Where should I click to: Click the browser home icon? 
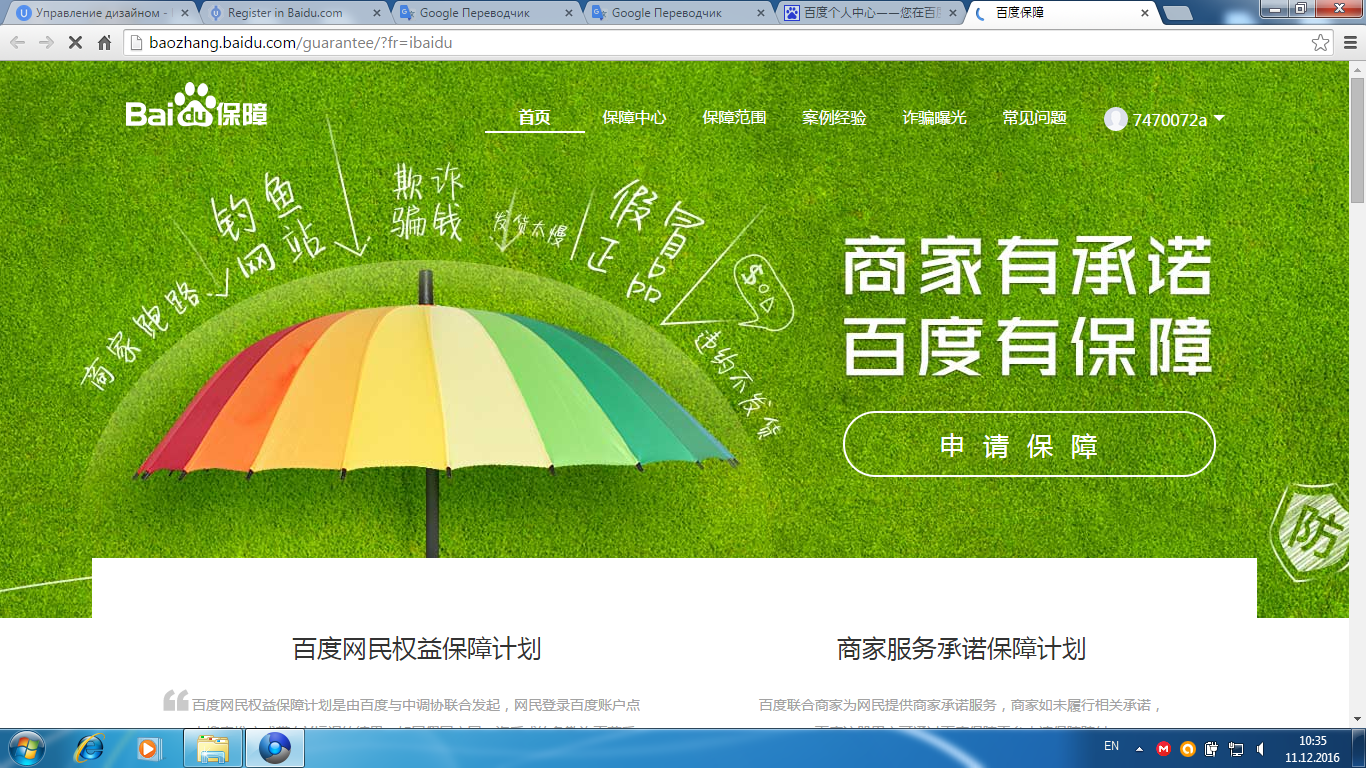(x=104, y=43)
